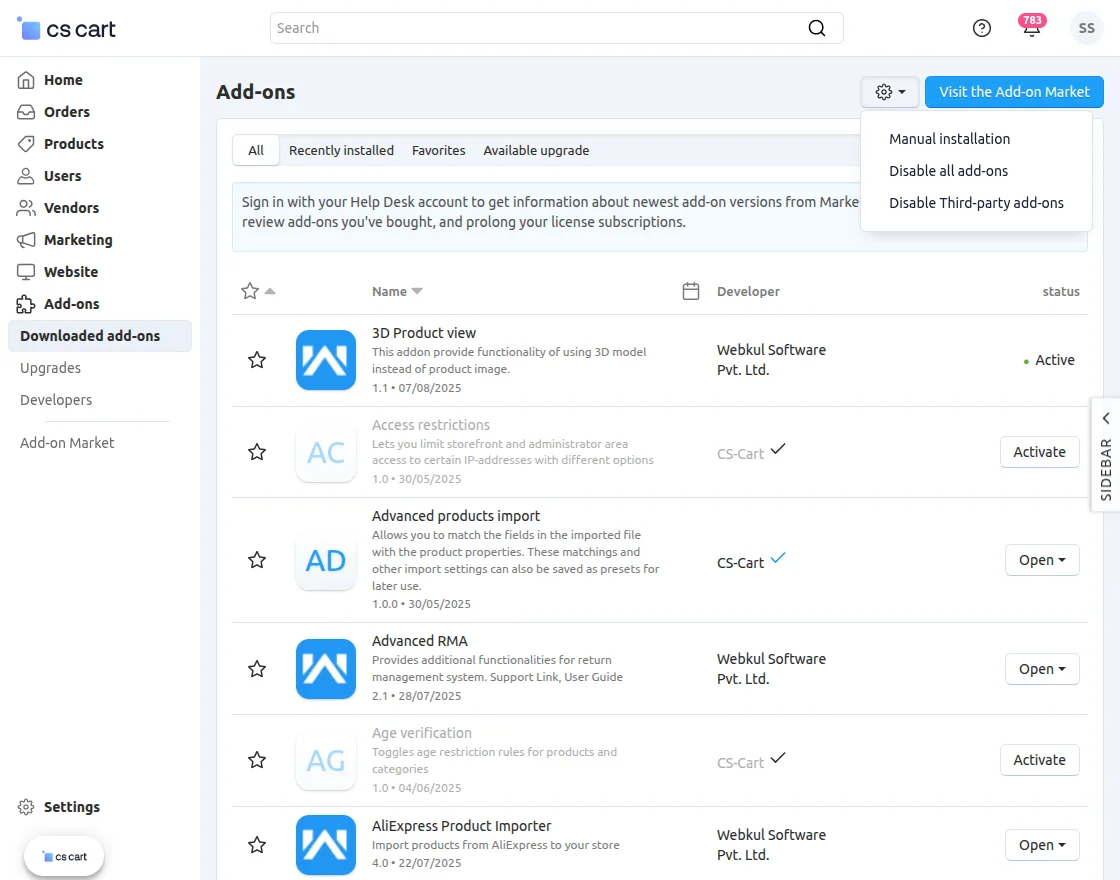
Task: Open the Website section from sidebar
Action: coord(71,271)
